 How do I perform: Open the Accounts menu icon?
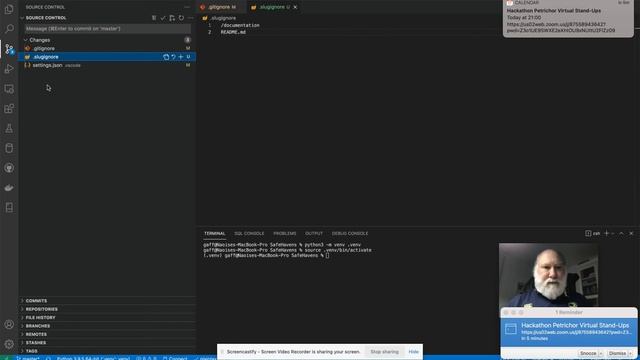(x=9, y=324)
